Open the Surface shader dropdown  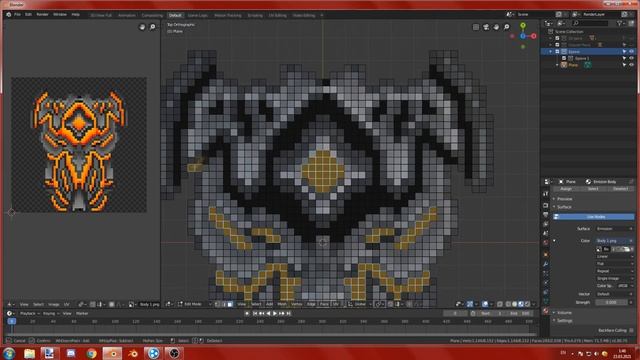click(614, 229)
